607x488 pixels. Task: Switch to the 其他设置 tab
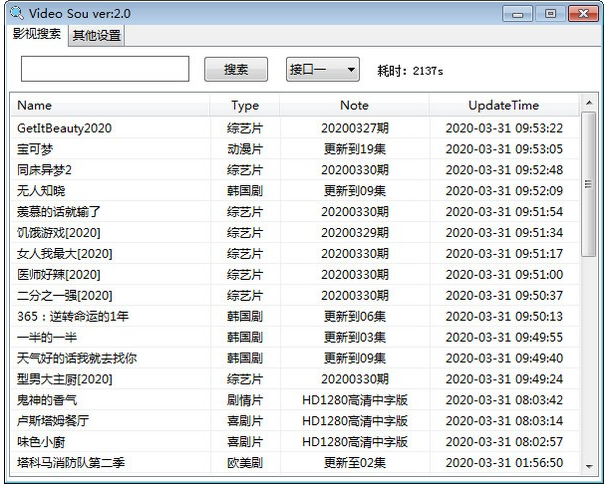[96, 36]
